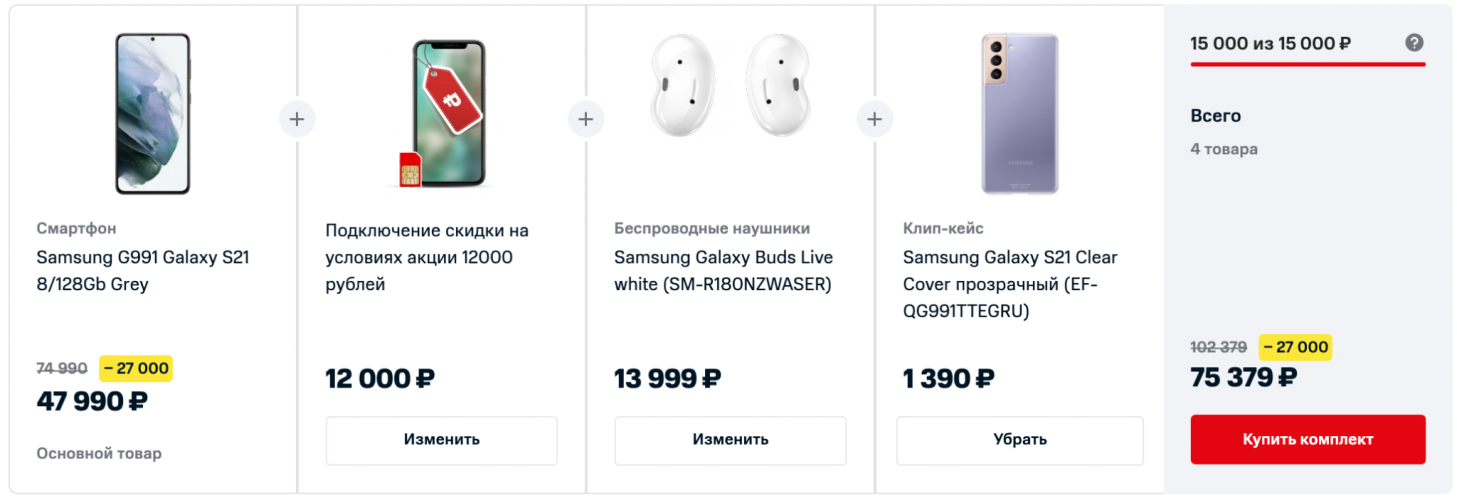Image resolution: width=1457 pixels, height=500 pixels.
Task: Open the Galaxy S21 Grey smartphone image
Action: tap(152, 113)
